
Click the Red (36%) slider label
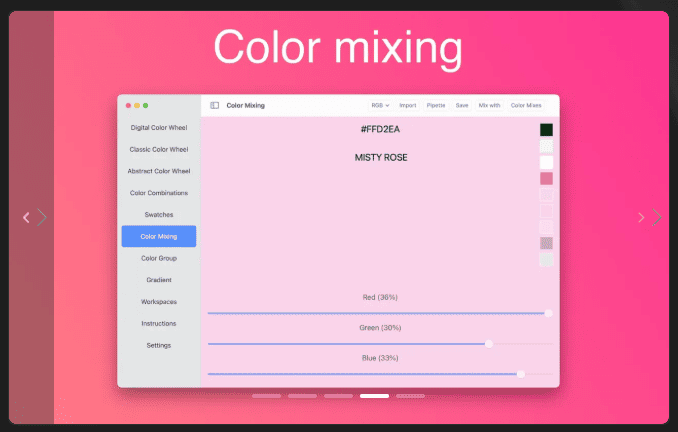pyautogui.click(x=380, y=297)
